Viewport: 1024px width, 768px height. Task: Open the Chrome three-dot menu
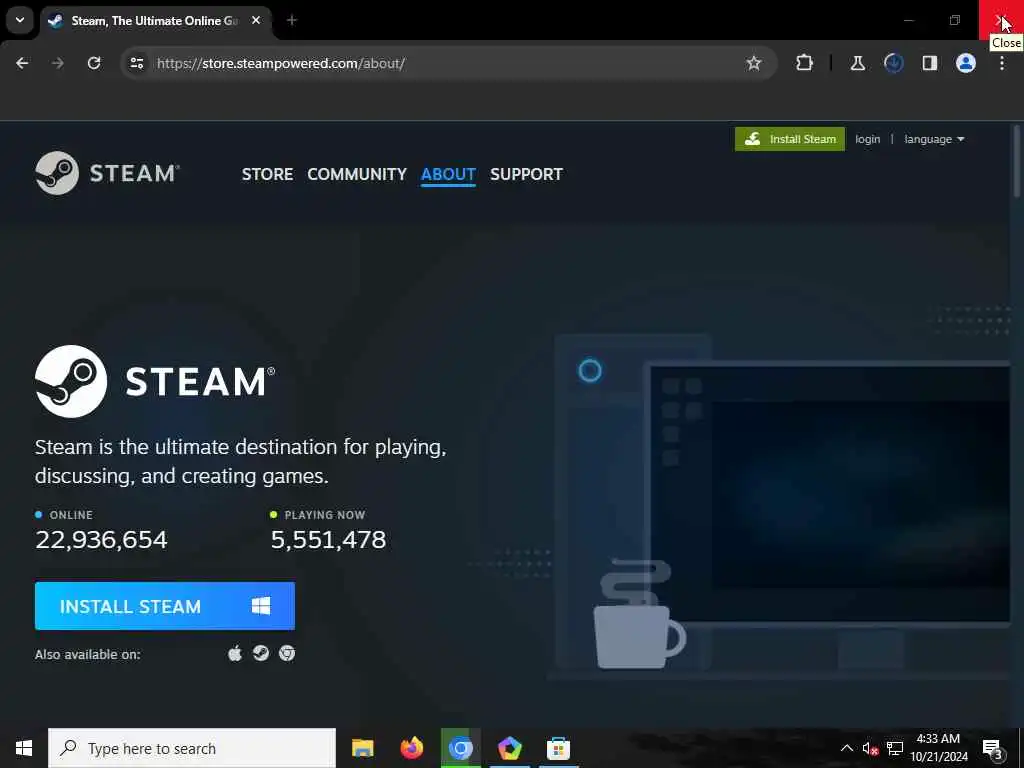[1002, 63]
